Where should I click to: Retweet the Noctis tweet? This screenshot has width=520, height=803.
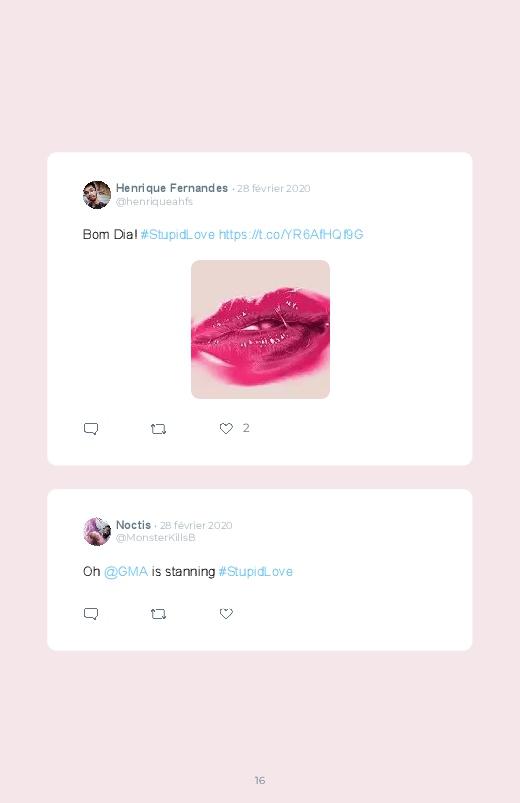[x=158, y=614]
